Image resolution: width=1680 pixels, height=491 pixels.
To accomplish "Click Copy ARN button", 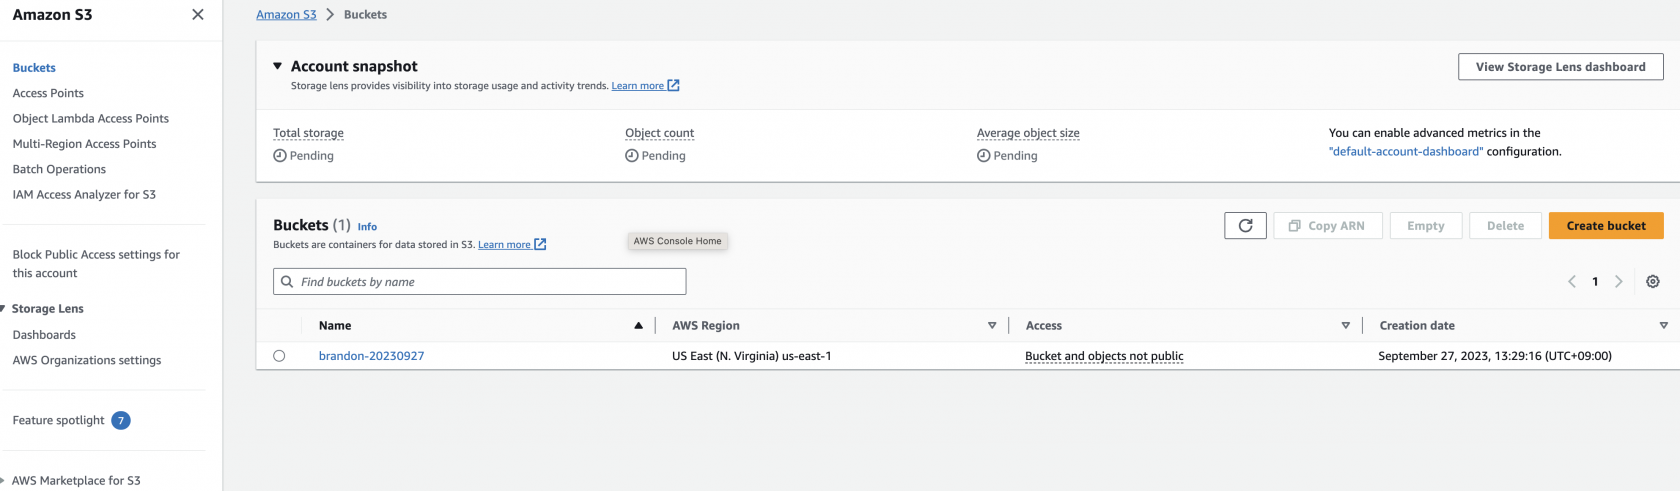I will (1327, 226).
